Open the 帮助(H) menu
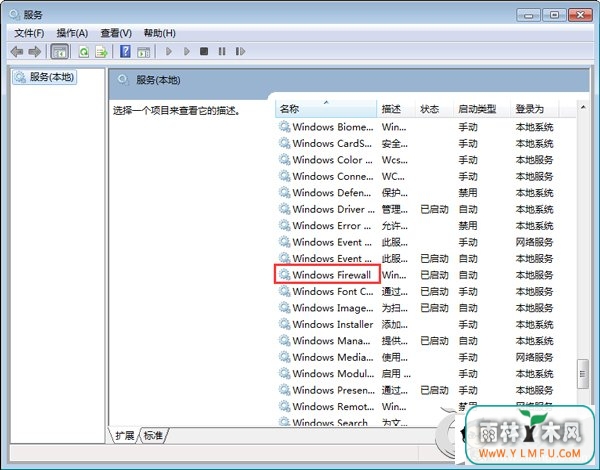The image size is (600, 470). tap(160, 33)
